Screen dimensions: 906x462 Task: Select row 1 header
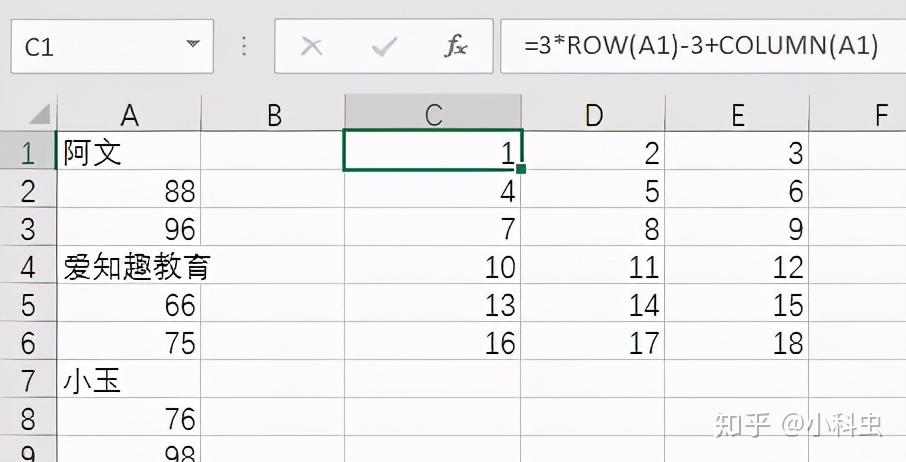[28, 151]
